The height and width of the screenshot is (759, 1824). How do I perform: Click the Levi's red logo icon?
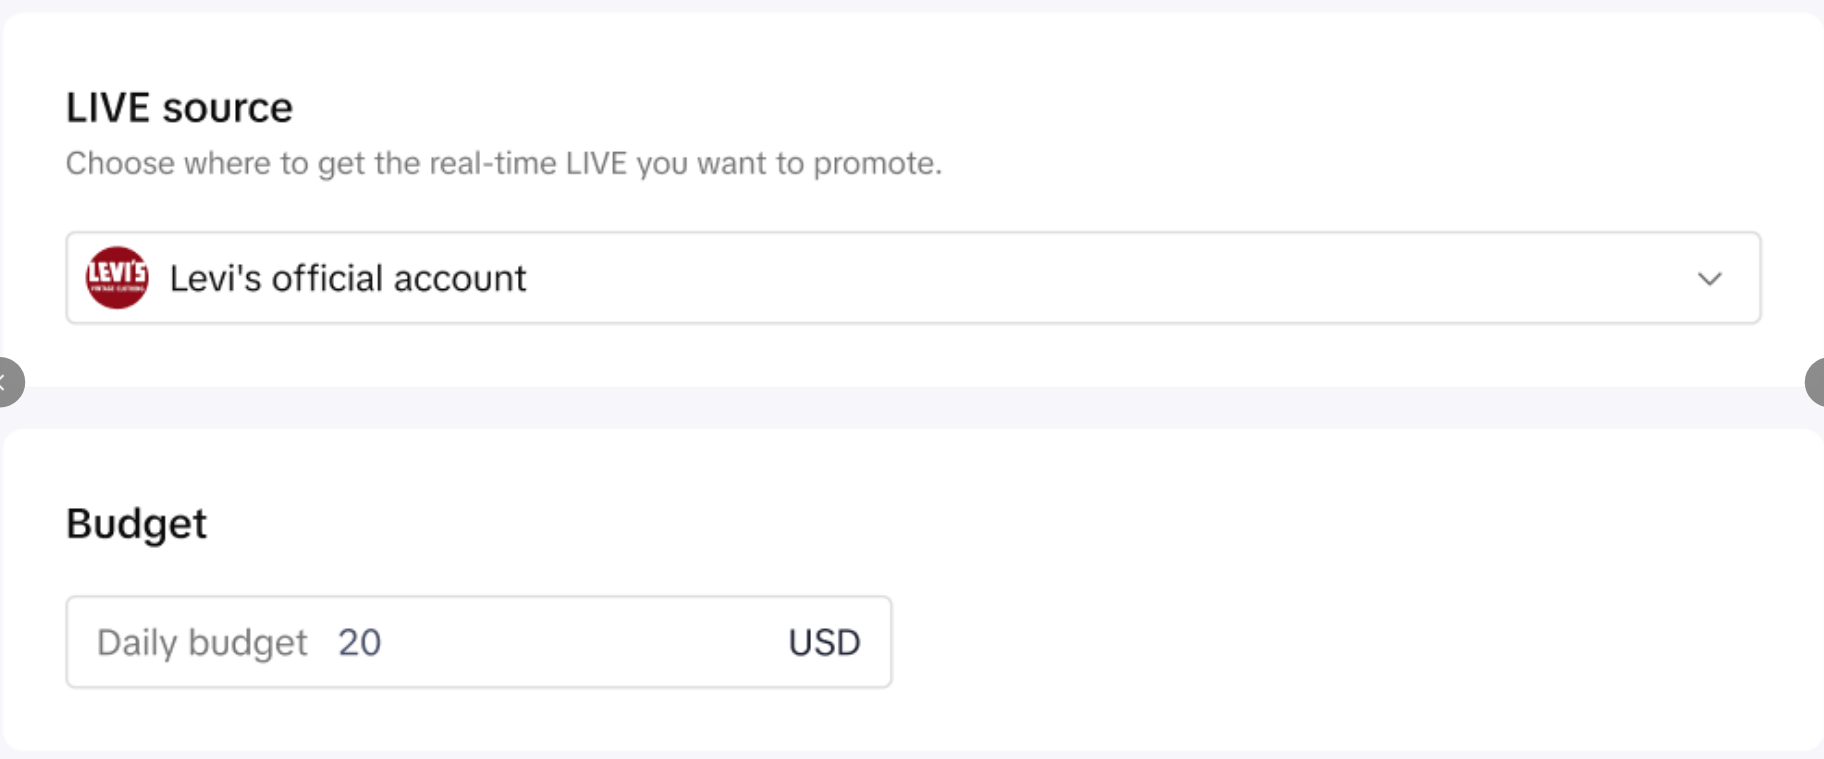(117, 278)
